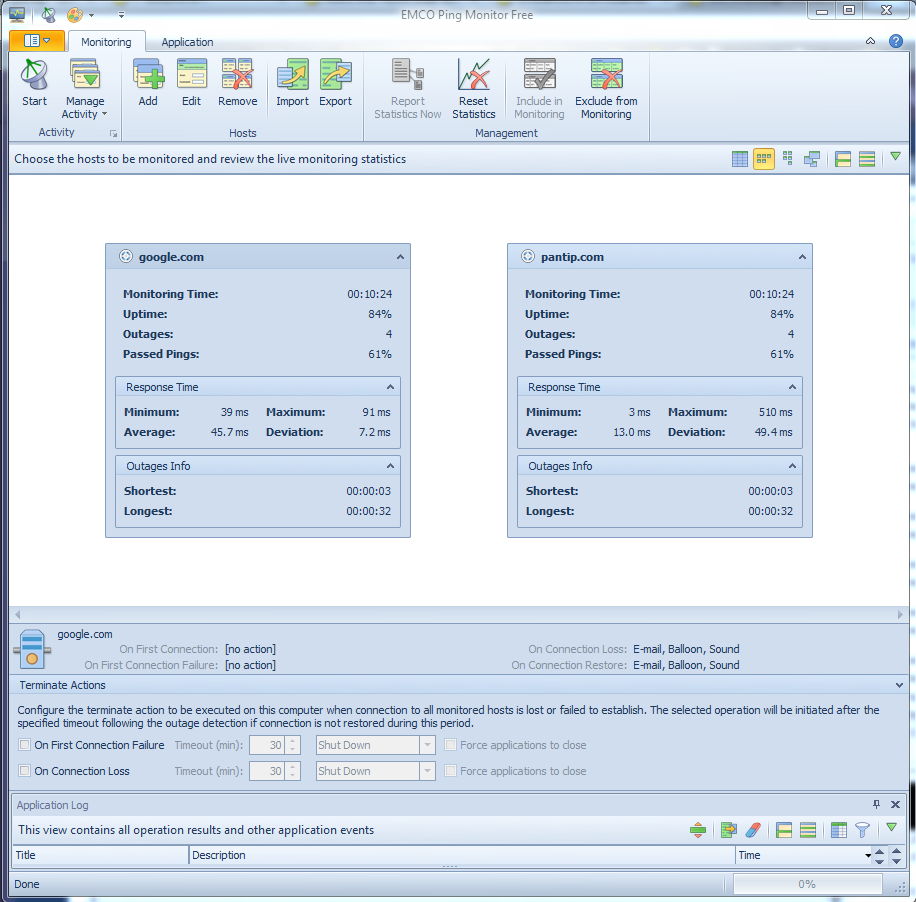Remove the selected host

[237, 82]
